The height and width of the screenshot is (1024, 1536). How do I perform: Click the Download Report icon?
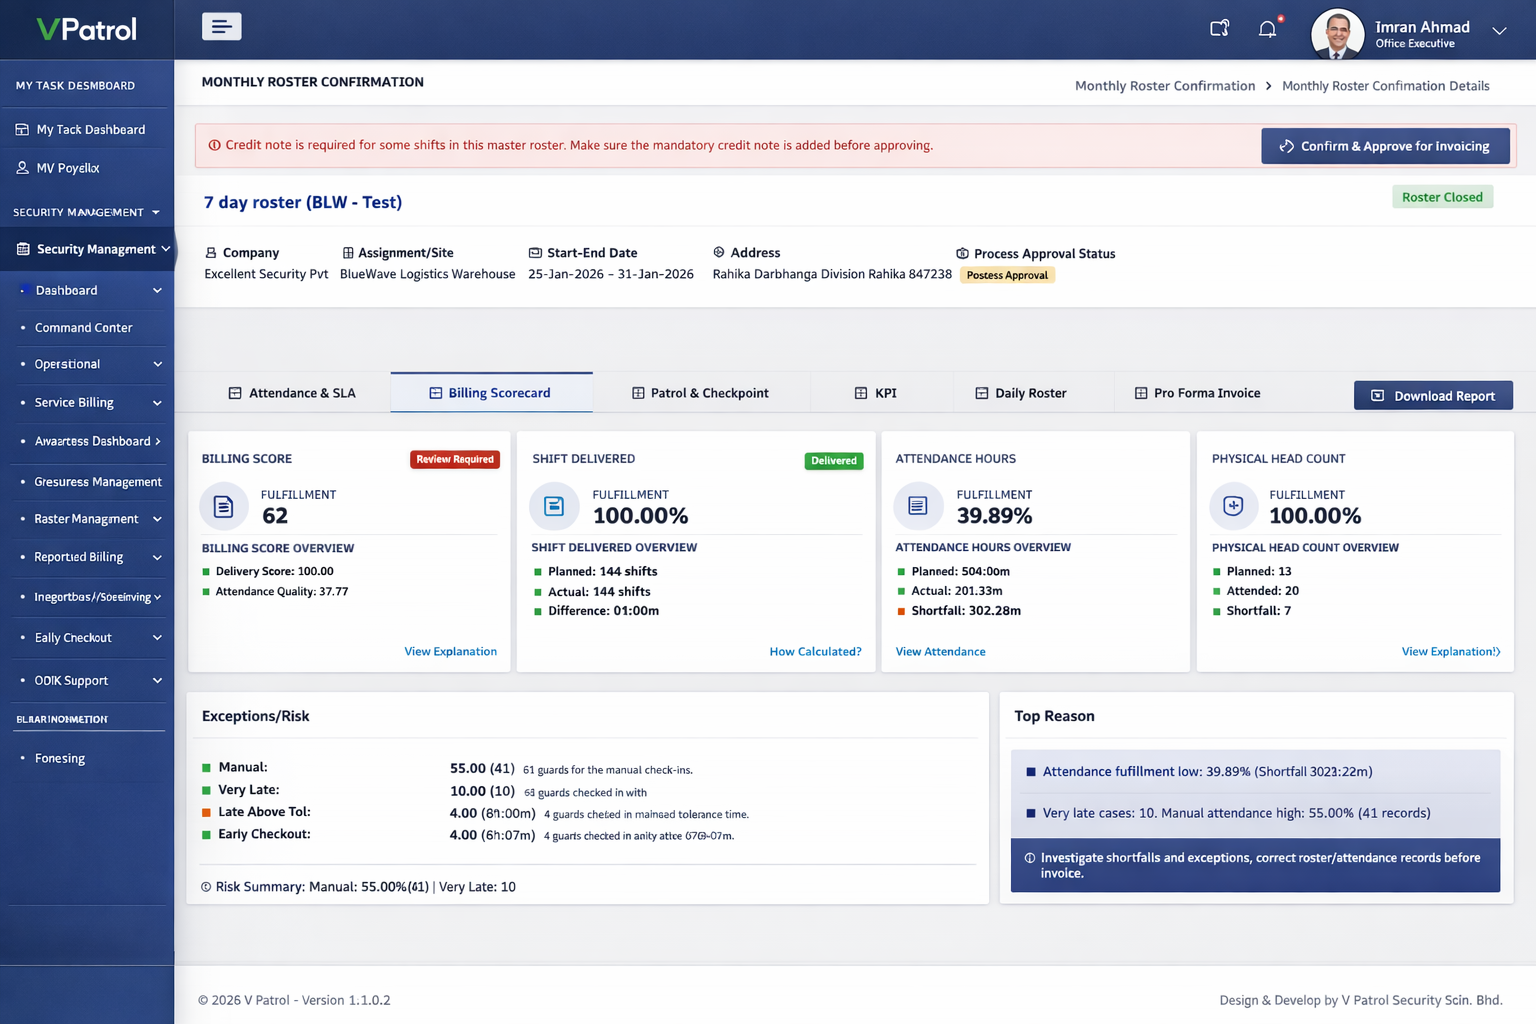click(x=1377, y=395)
